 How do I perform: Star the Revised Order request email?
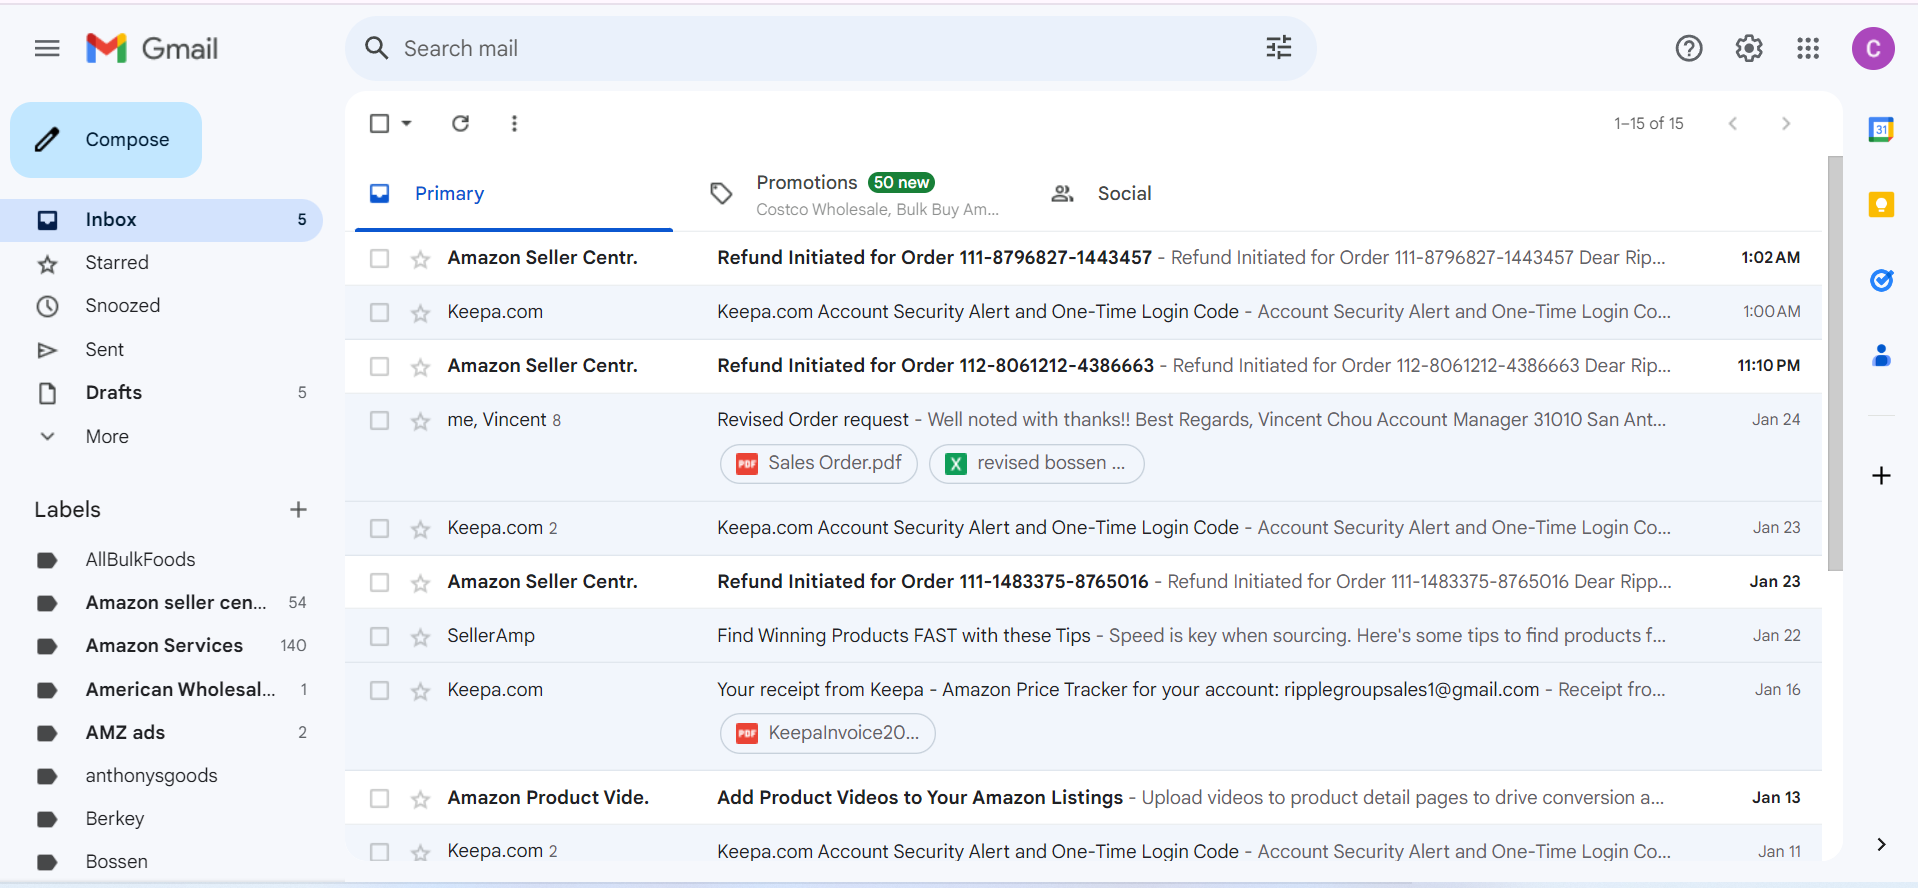coord(420,421)
